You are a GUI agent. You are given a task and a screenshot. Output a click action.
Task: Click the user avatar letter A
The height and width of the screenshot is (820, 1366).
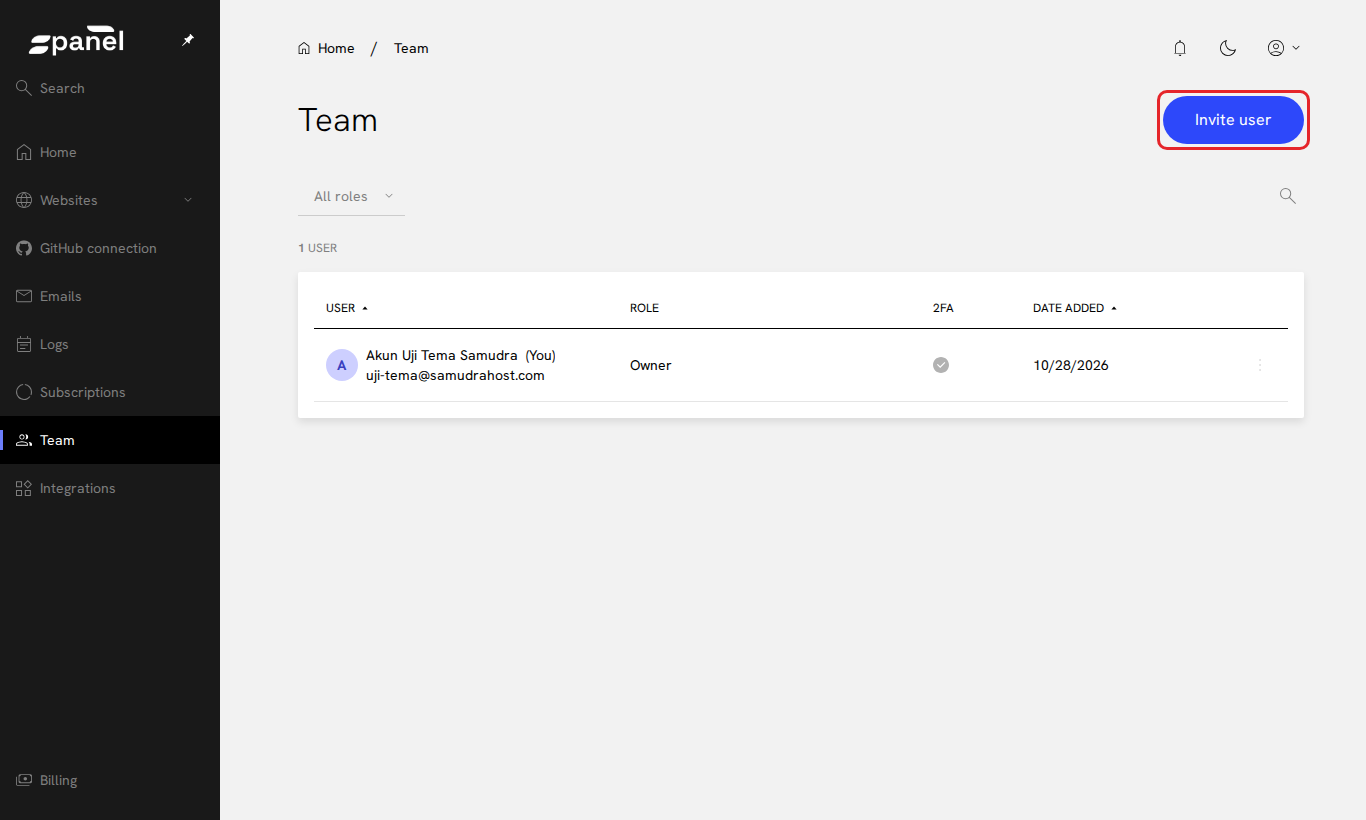[x=342, y=365]
